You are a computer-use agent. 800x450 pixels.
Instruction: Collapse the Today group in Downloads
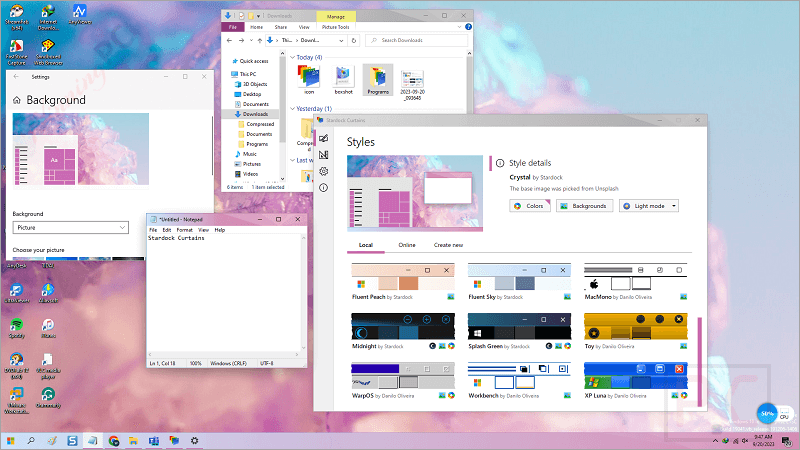[x=293, y=57]
